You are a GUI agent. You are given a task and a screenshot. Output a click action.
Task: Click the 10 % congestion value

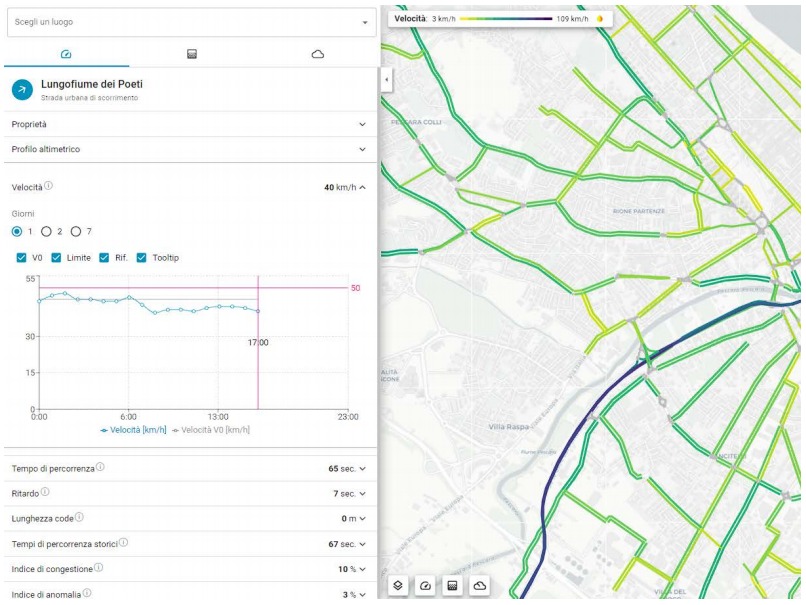[x=347, y=569]
